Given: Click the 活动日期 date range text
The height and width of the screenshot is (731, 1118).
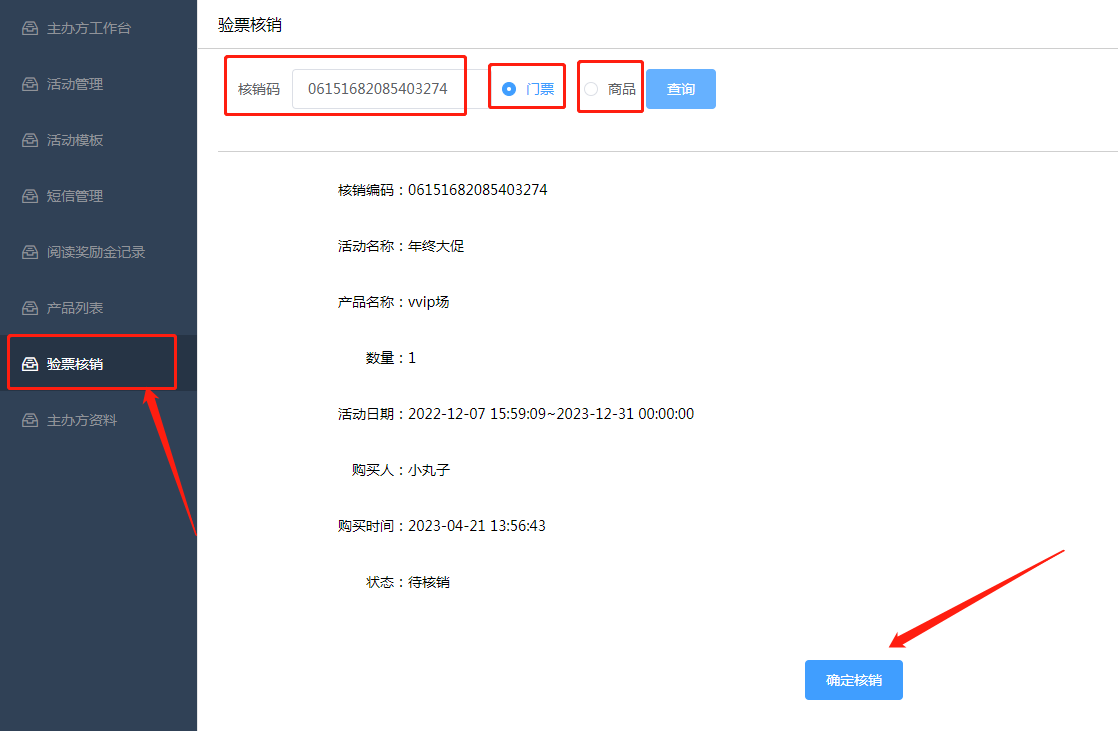Looking at the screenshot, I should (x=550, y=414).
